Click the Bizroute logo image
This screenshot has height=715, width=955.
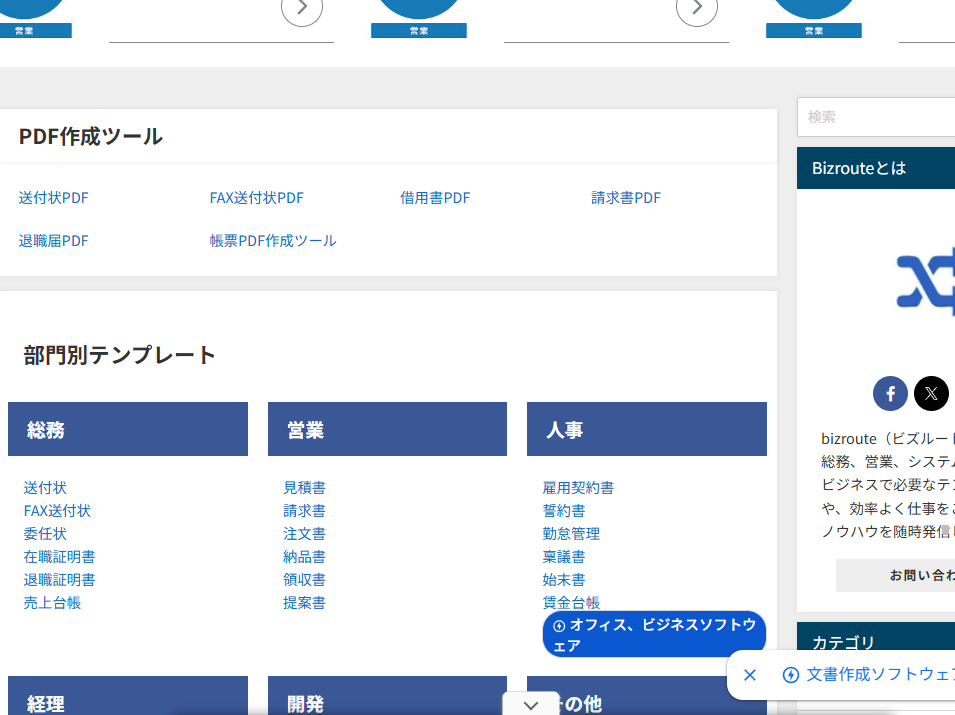(925, 281)
